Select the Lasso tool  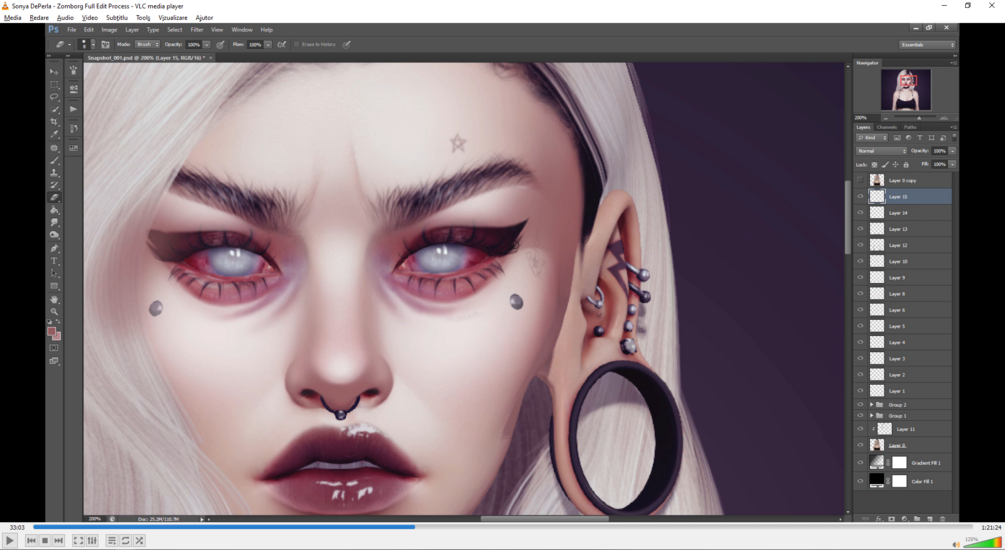(x=54, y=97)
